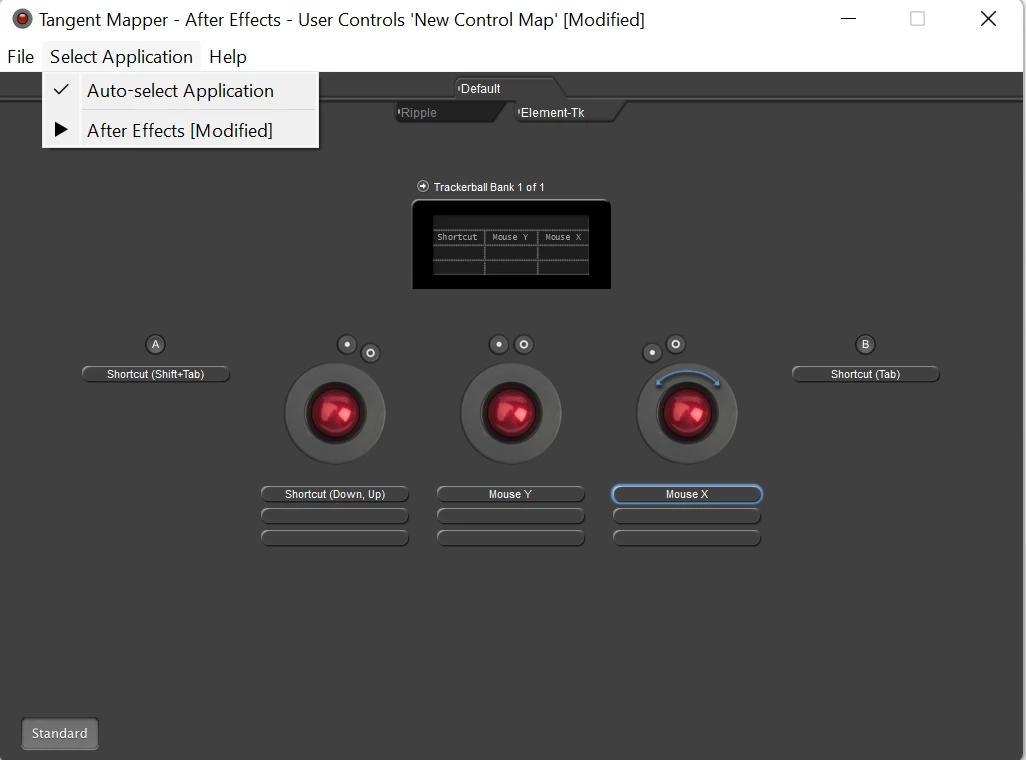
Task: Open the File menu
Action: pos(21,57)
